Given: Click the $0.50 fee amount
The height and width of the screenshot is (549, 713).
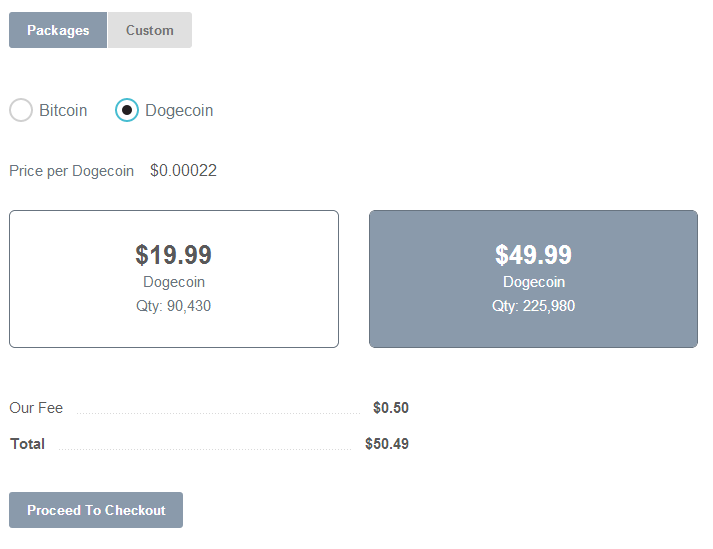Looking at the screenshot, I should tap(390, 408).
